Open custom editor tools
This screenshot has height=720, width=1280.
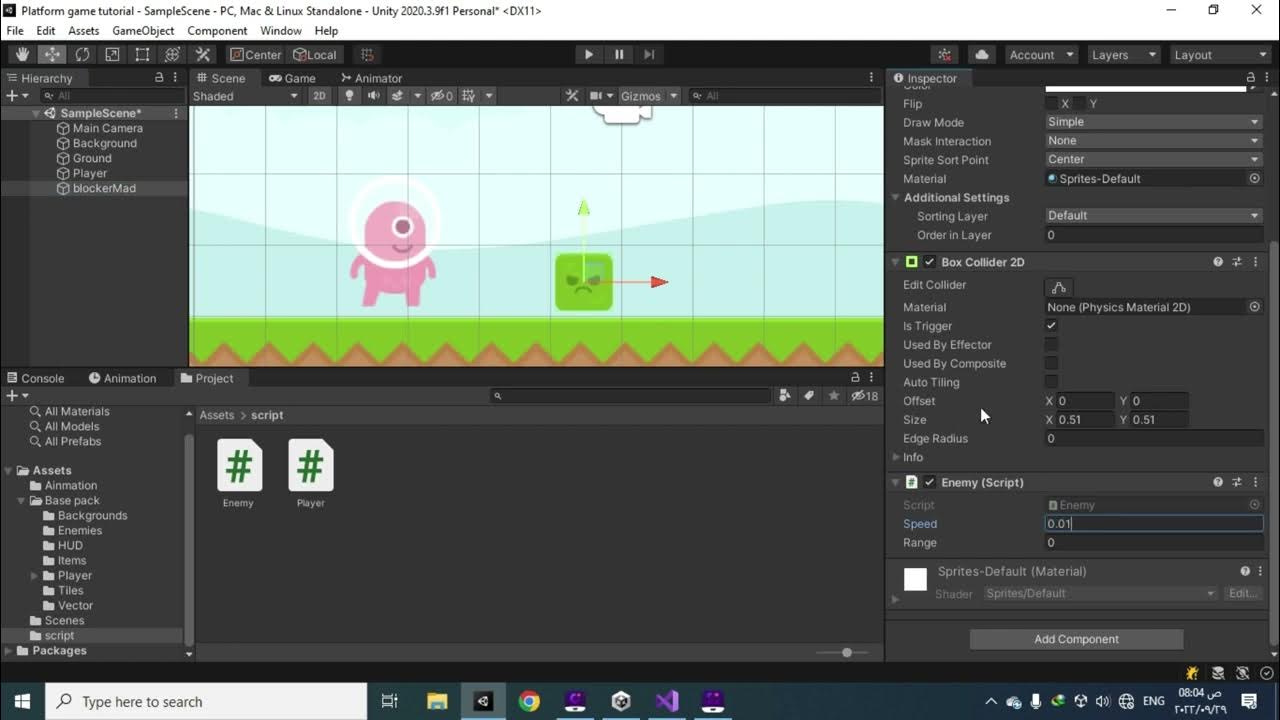202,55
